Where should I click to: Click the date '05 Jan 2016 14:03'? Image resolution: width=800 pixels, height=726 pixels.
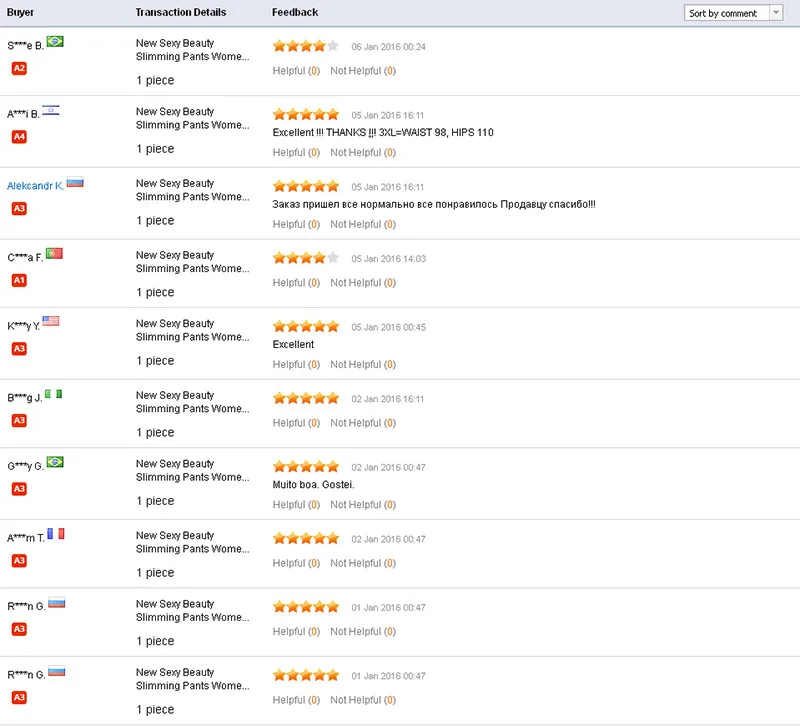click(x=388, y=259)
